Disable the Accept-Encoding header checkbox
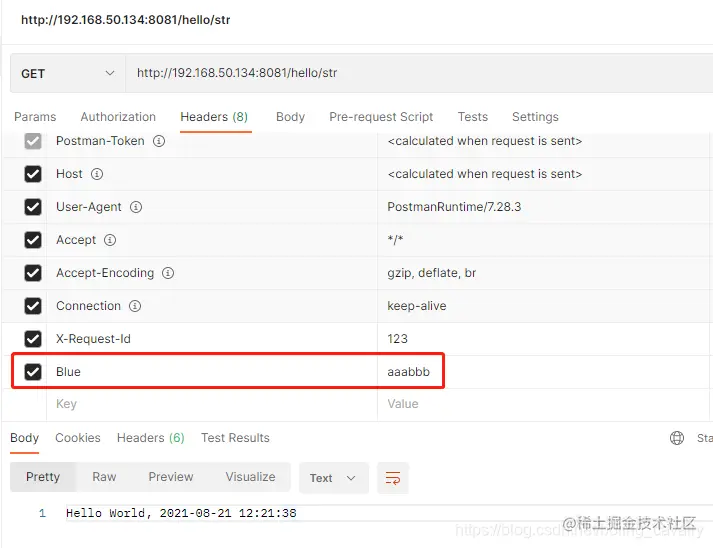This screenshot has width=713, height=548. [33, 273]
